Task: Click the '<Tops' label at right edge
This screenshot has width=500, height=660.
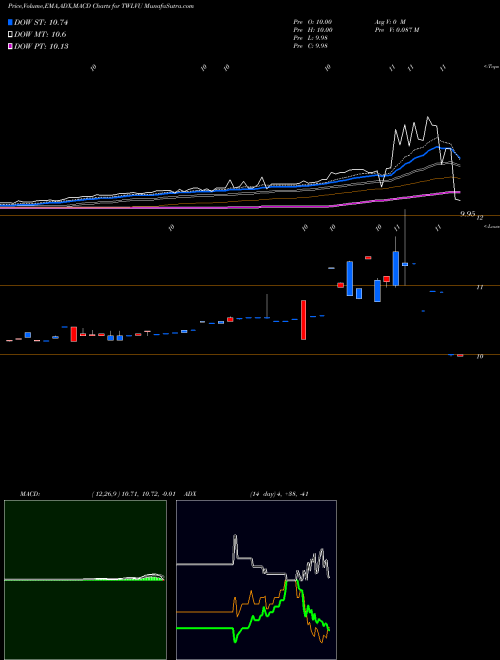Action: click(x=491, y=67)
